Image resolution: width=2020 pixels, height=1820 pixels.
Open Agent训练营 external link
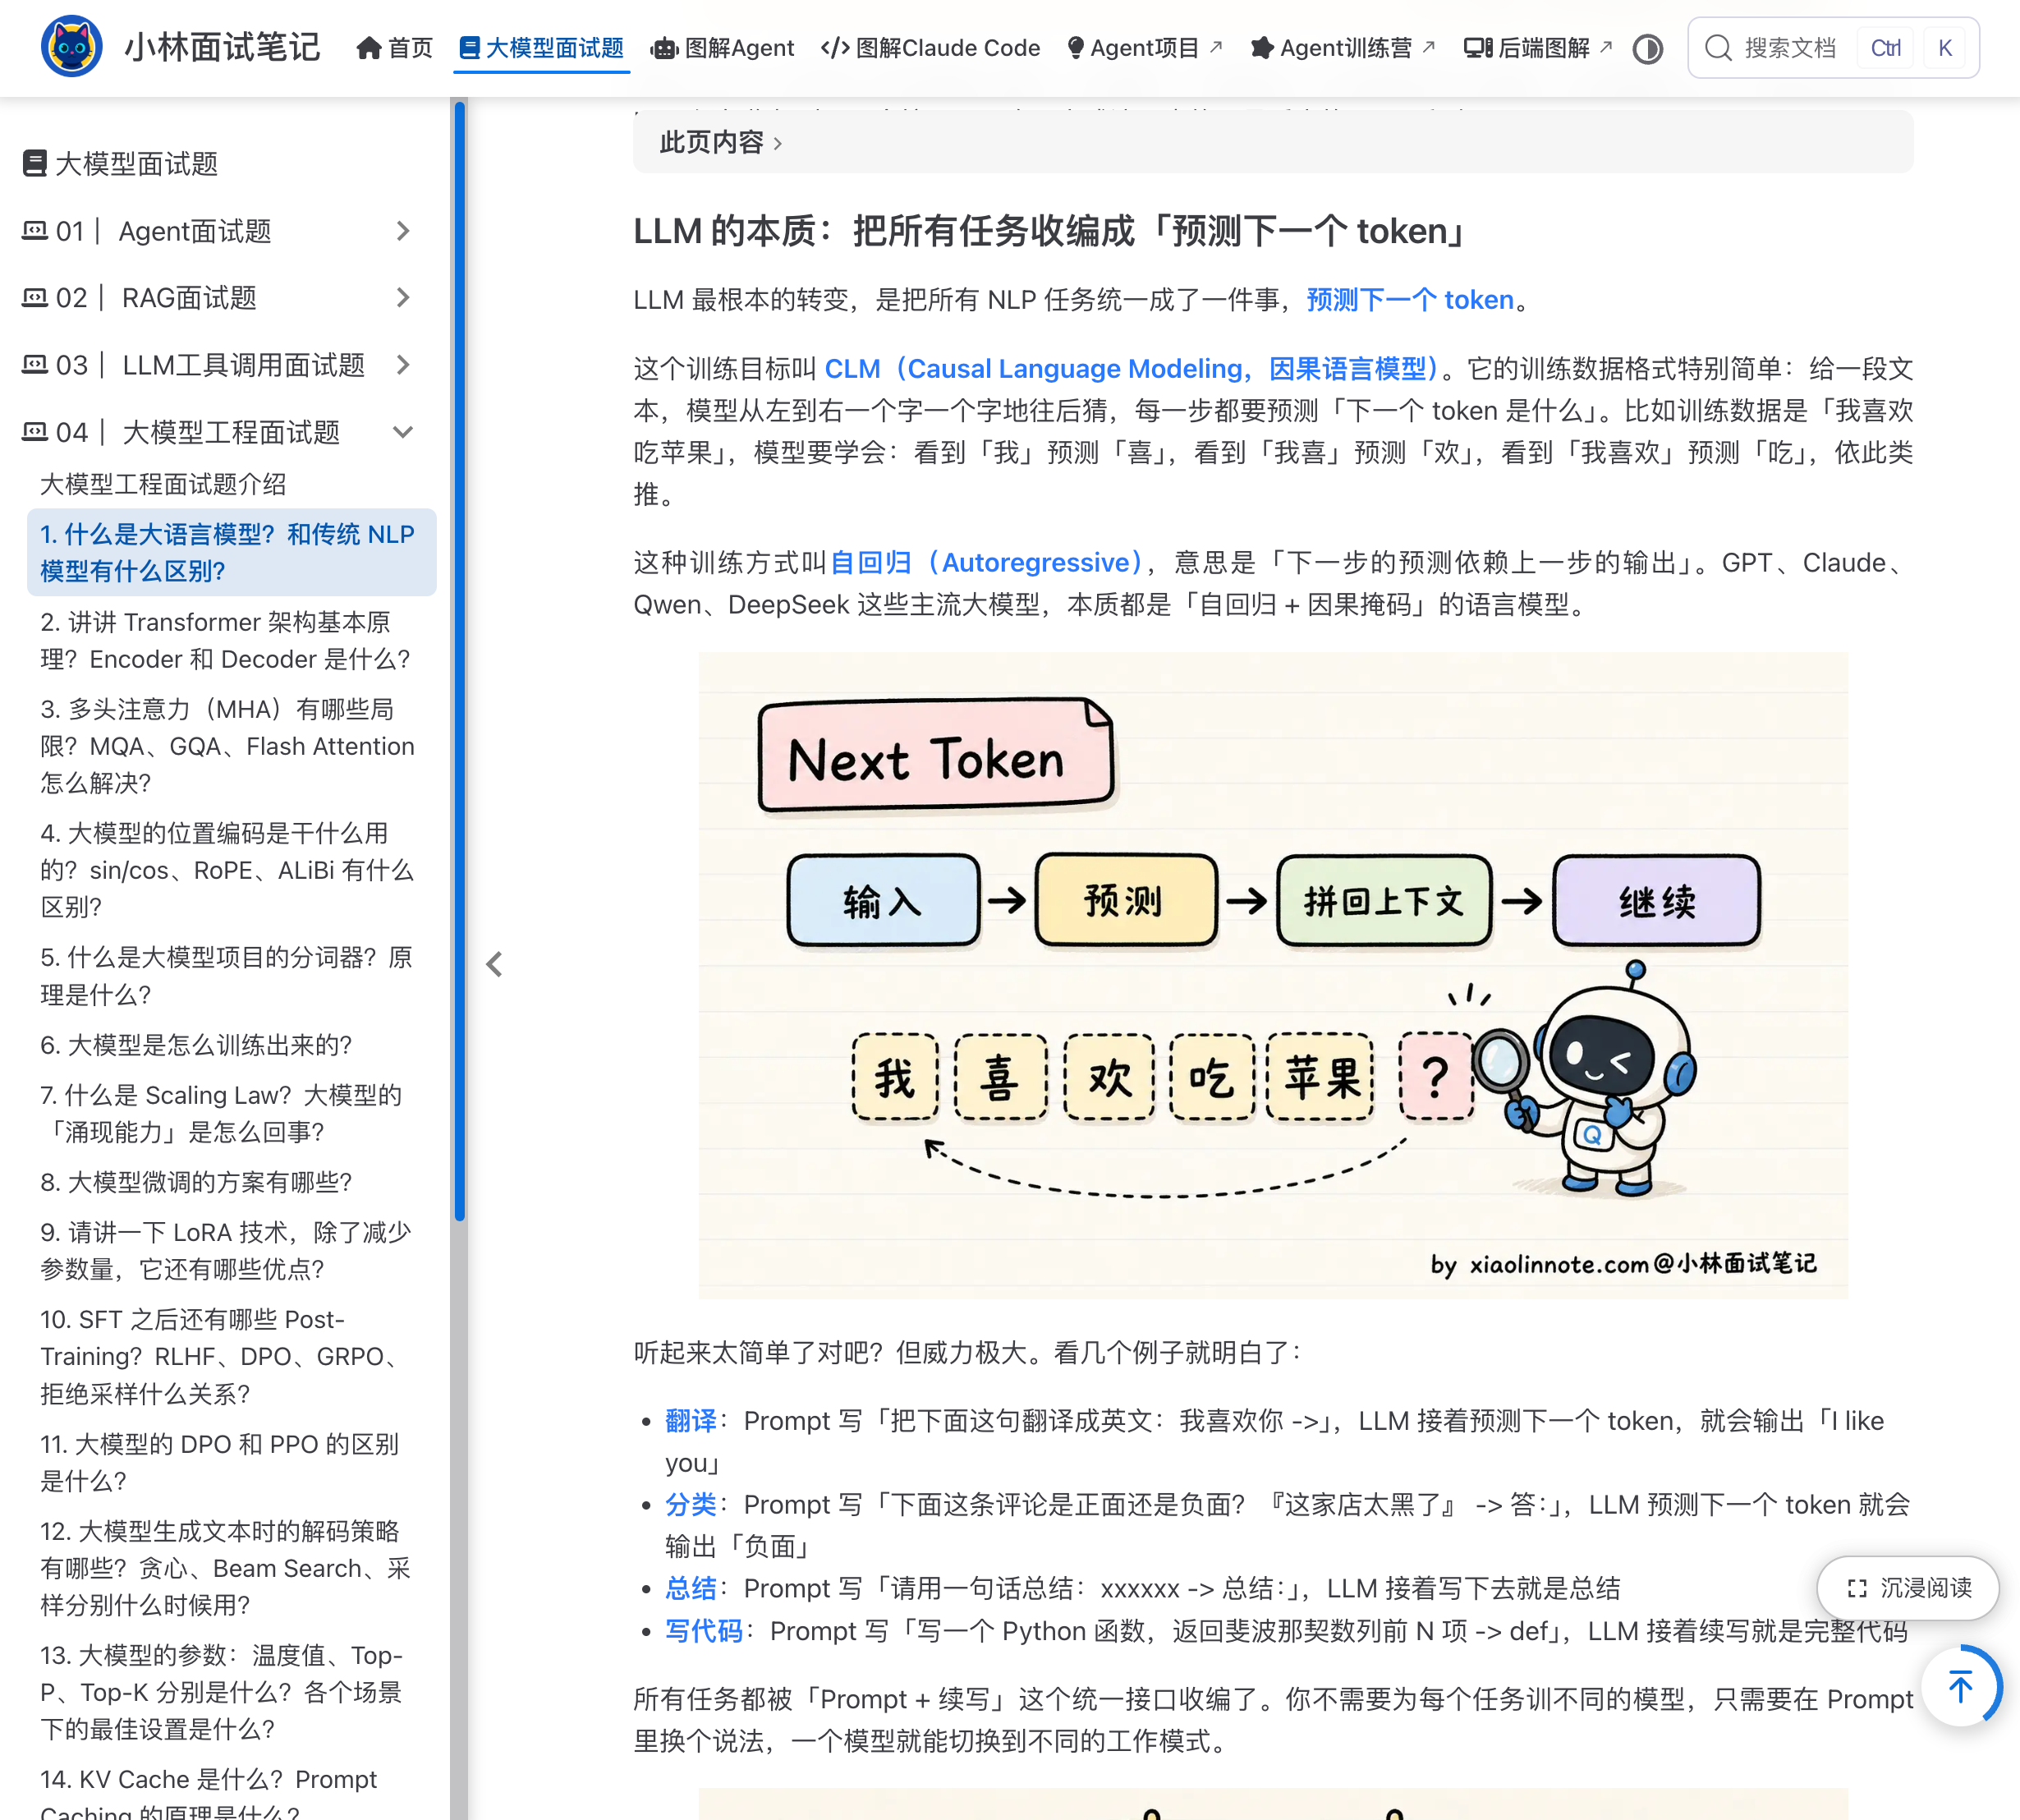[x=1343, y=48]
